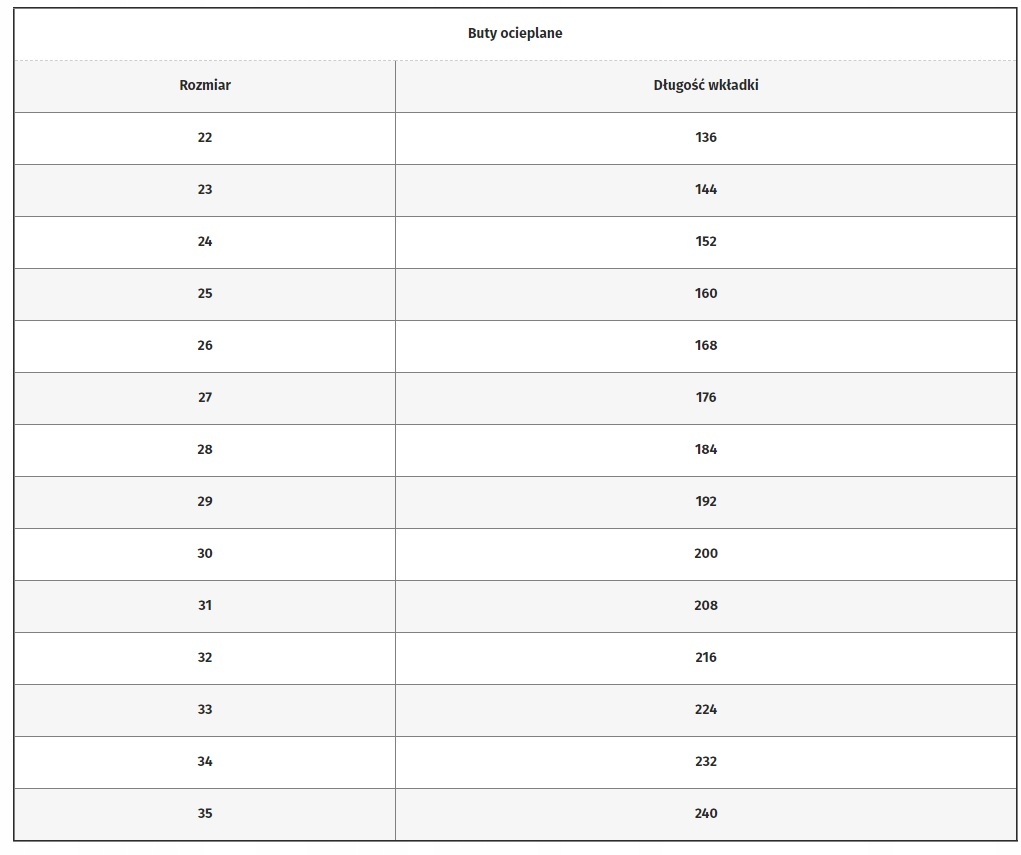Screen dimensions: 1021x855
Task: Select size 22 cell
Action: 205,137
